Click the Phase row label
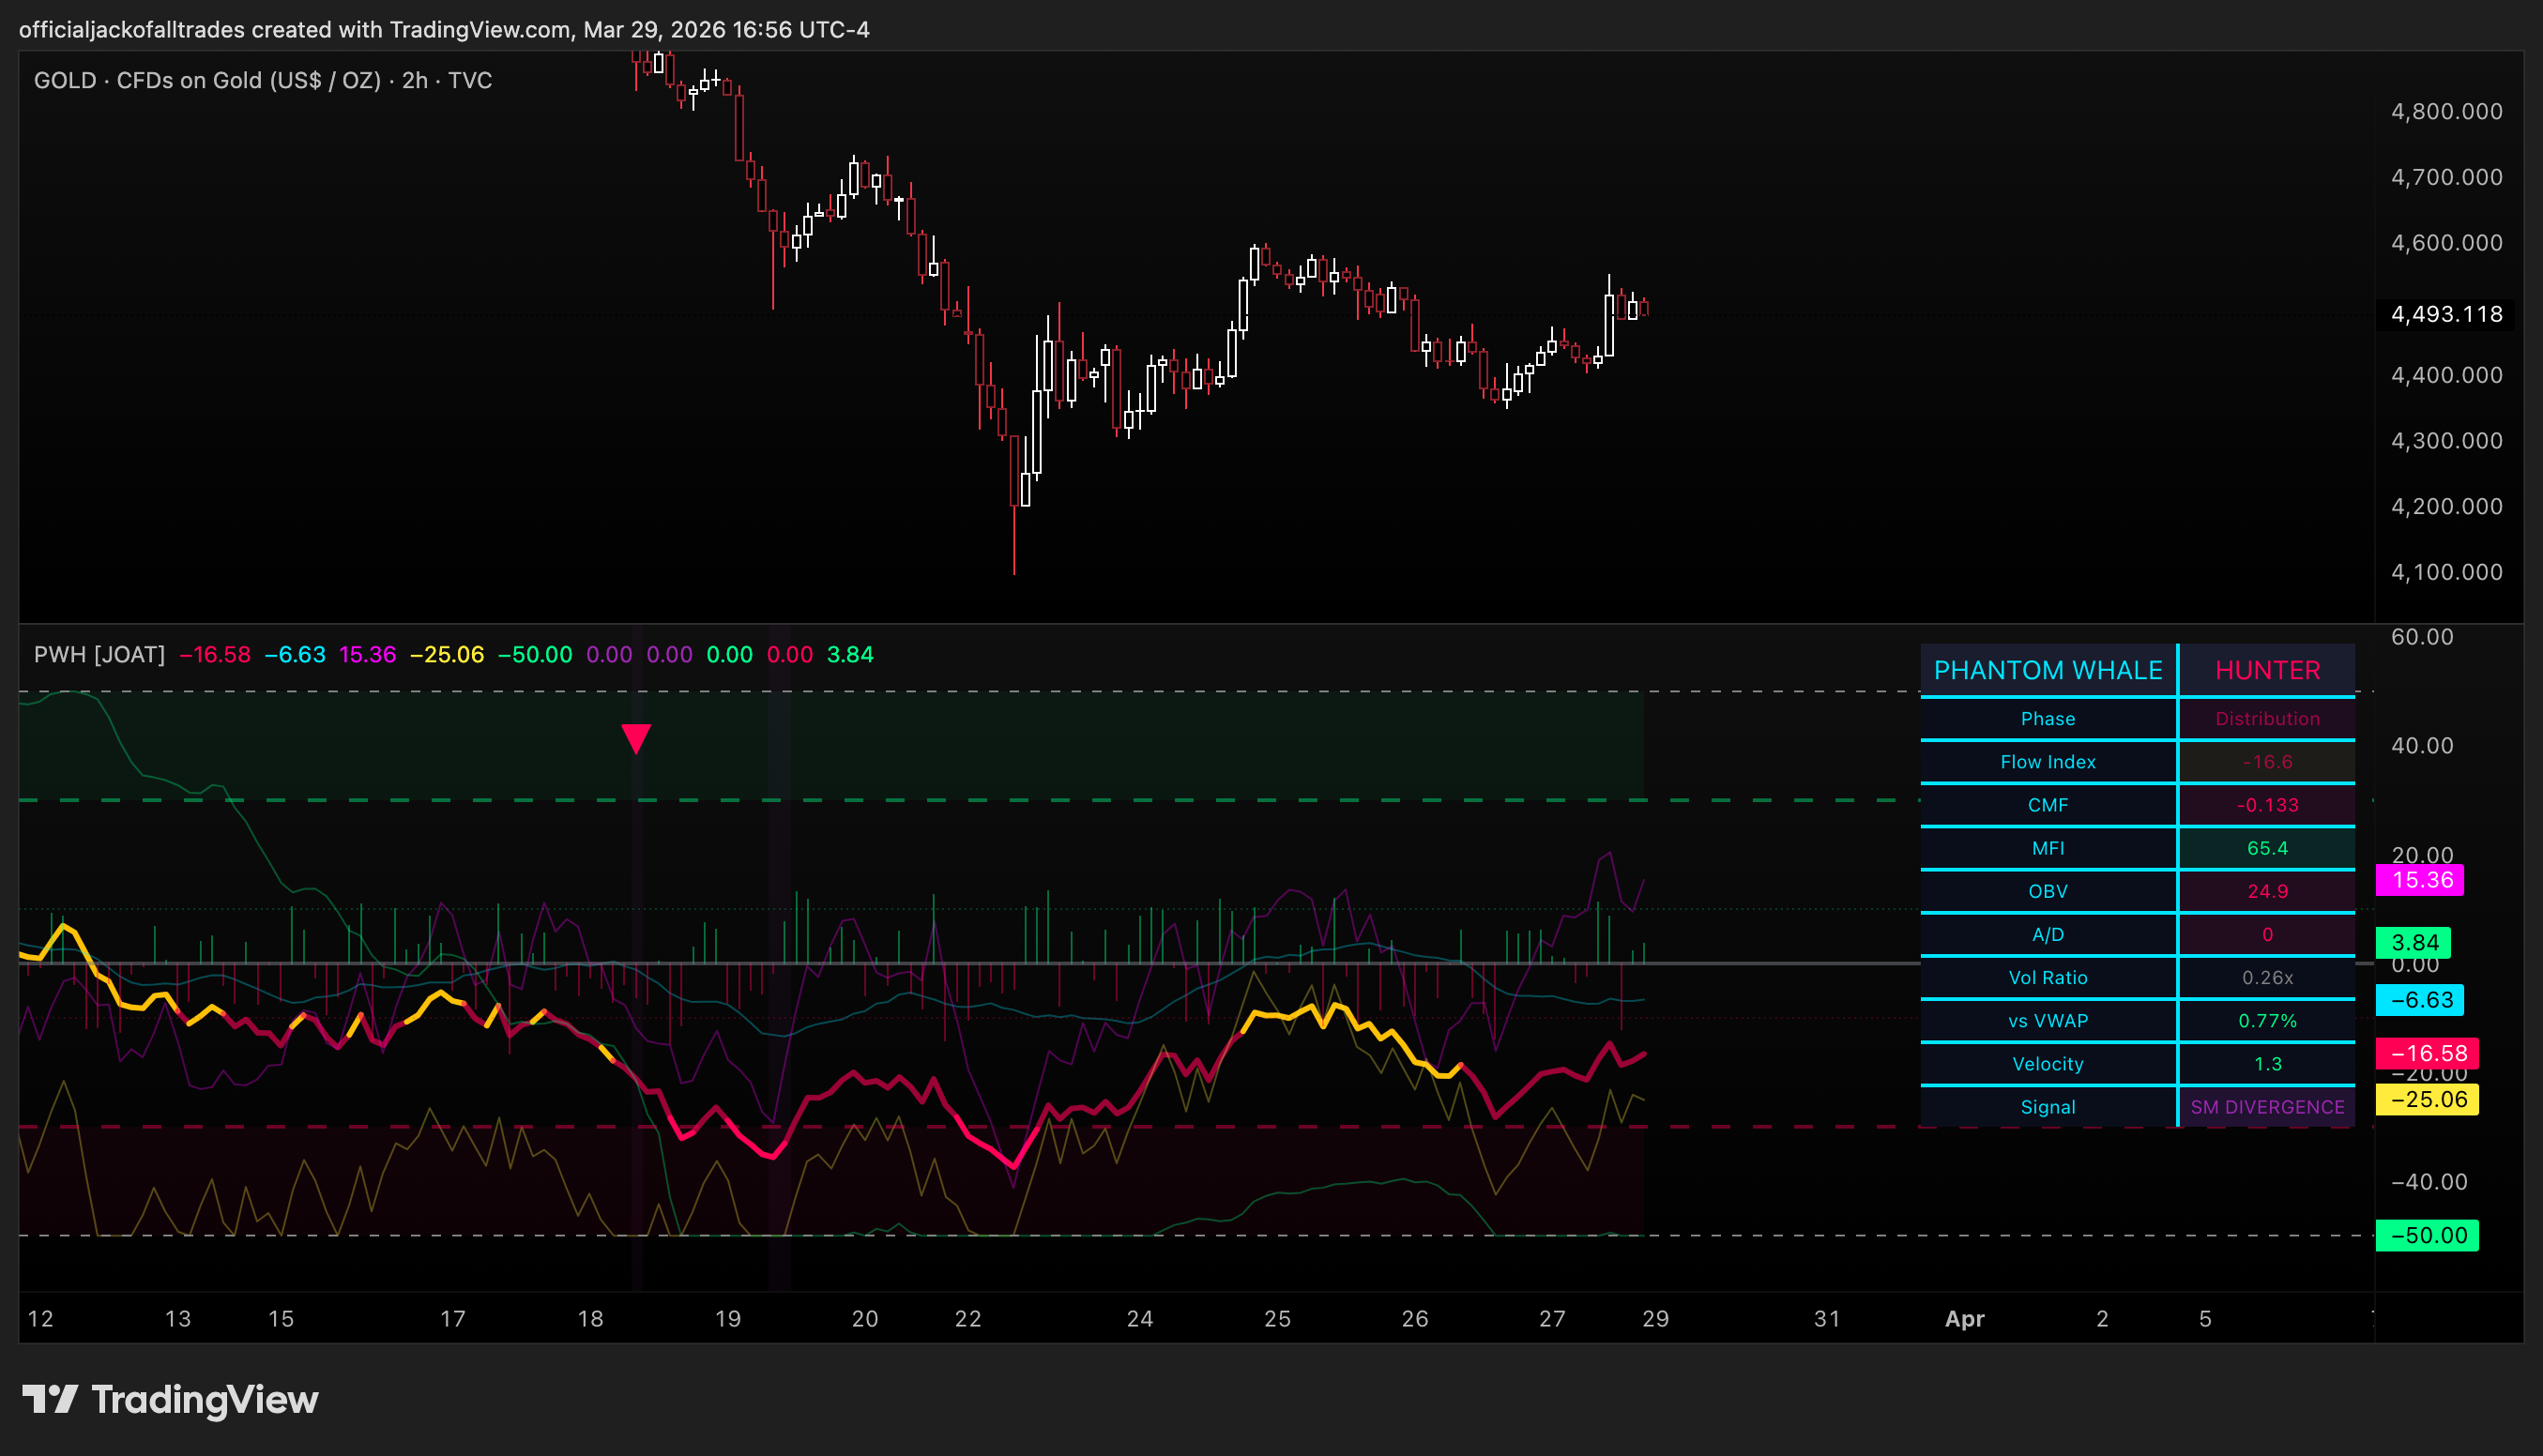The height and width of the screenshot is (1456, 2543). coord(2048,719)
